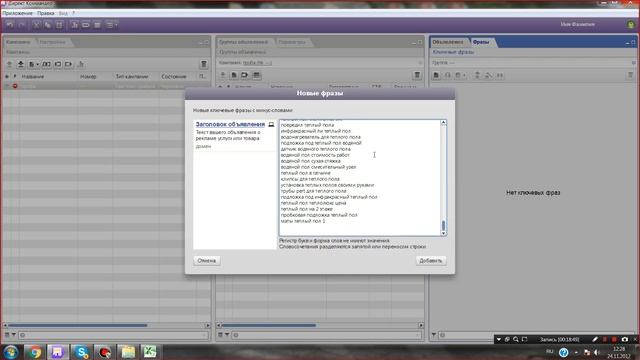This screenshot has height=360, width=640.
Task: Open the Excel icon in taskbar
Action: click(x=150, y=352)
